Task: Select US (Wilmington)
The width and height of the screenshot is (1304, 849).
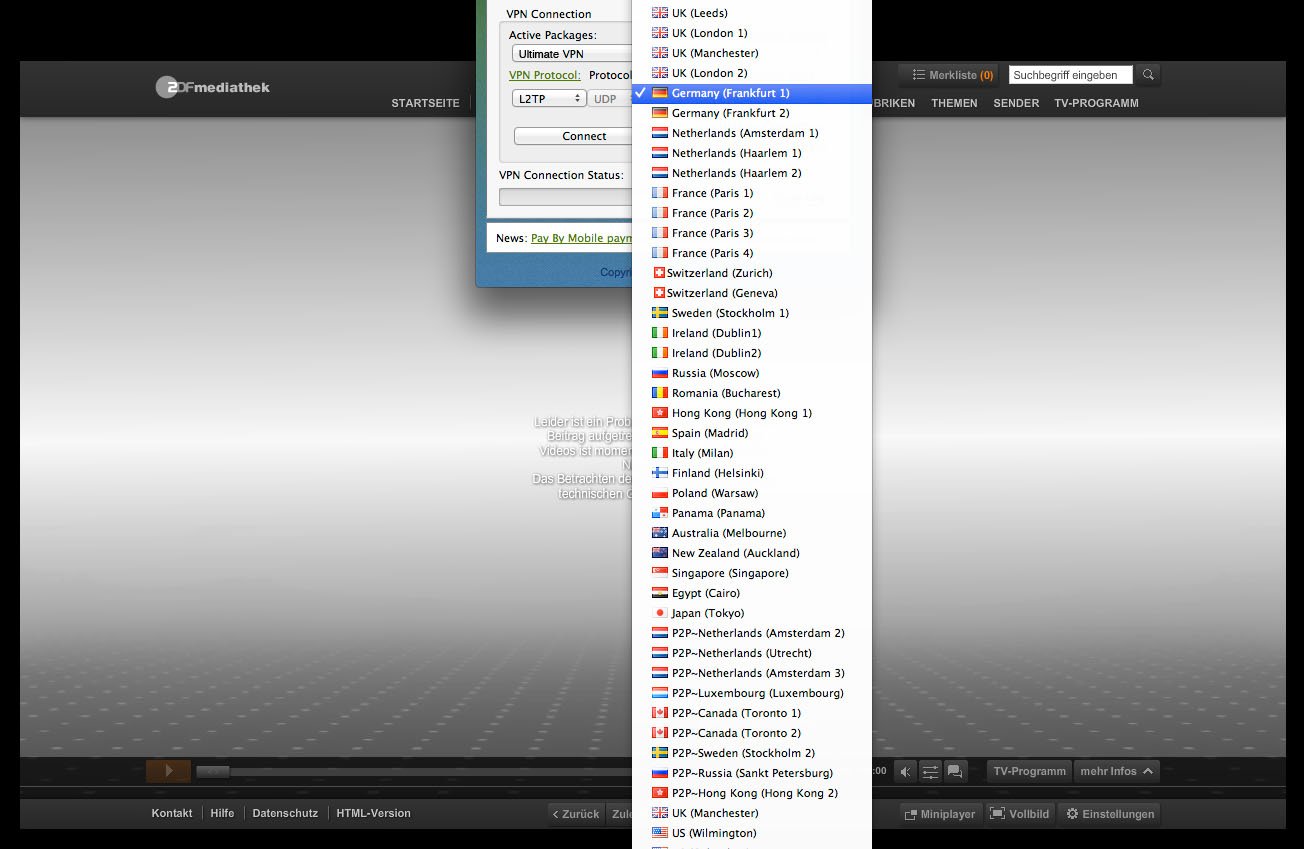Action: (752, 833)
